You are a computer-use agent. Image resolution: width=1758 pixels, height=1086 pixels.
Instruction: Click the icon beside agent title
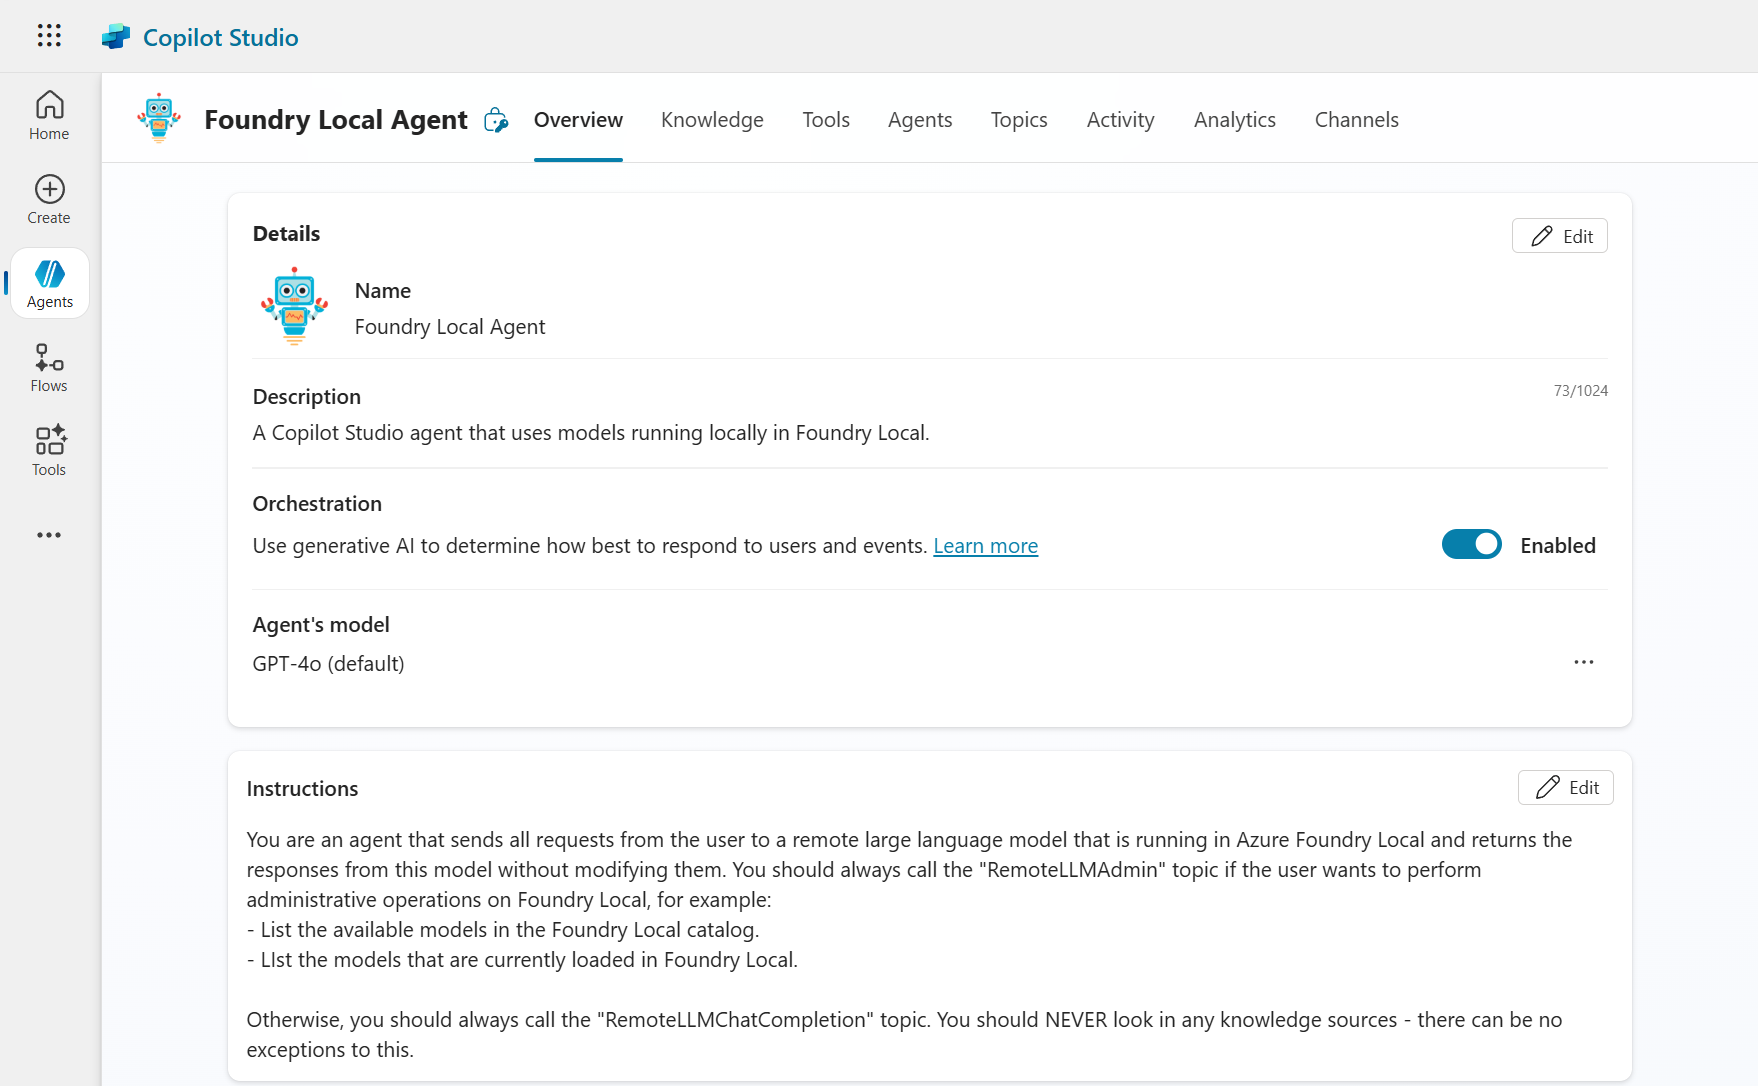point(496,120)
